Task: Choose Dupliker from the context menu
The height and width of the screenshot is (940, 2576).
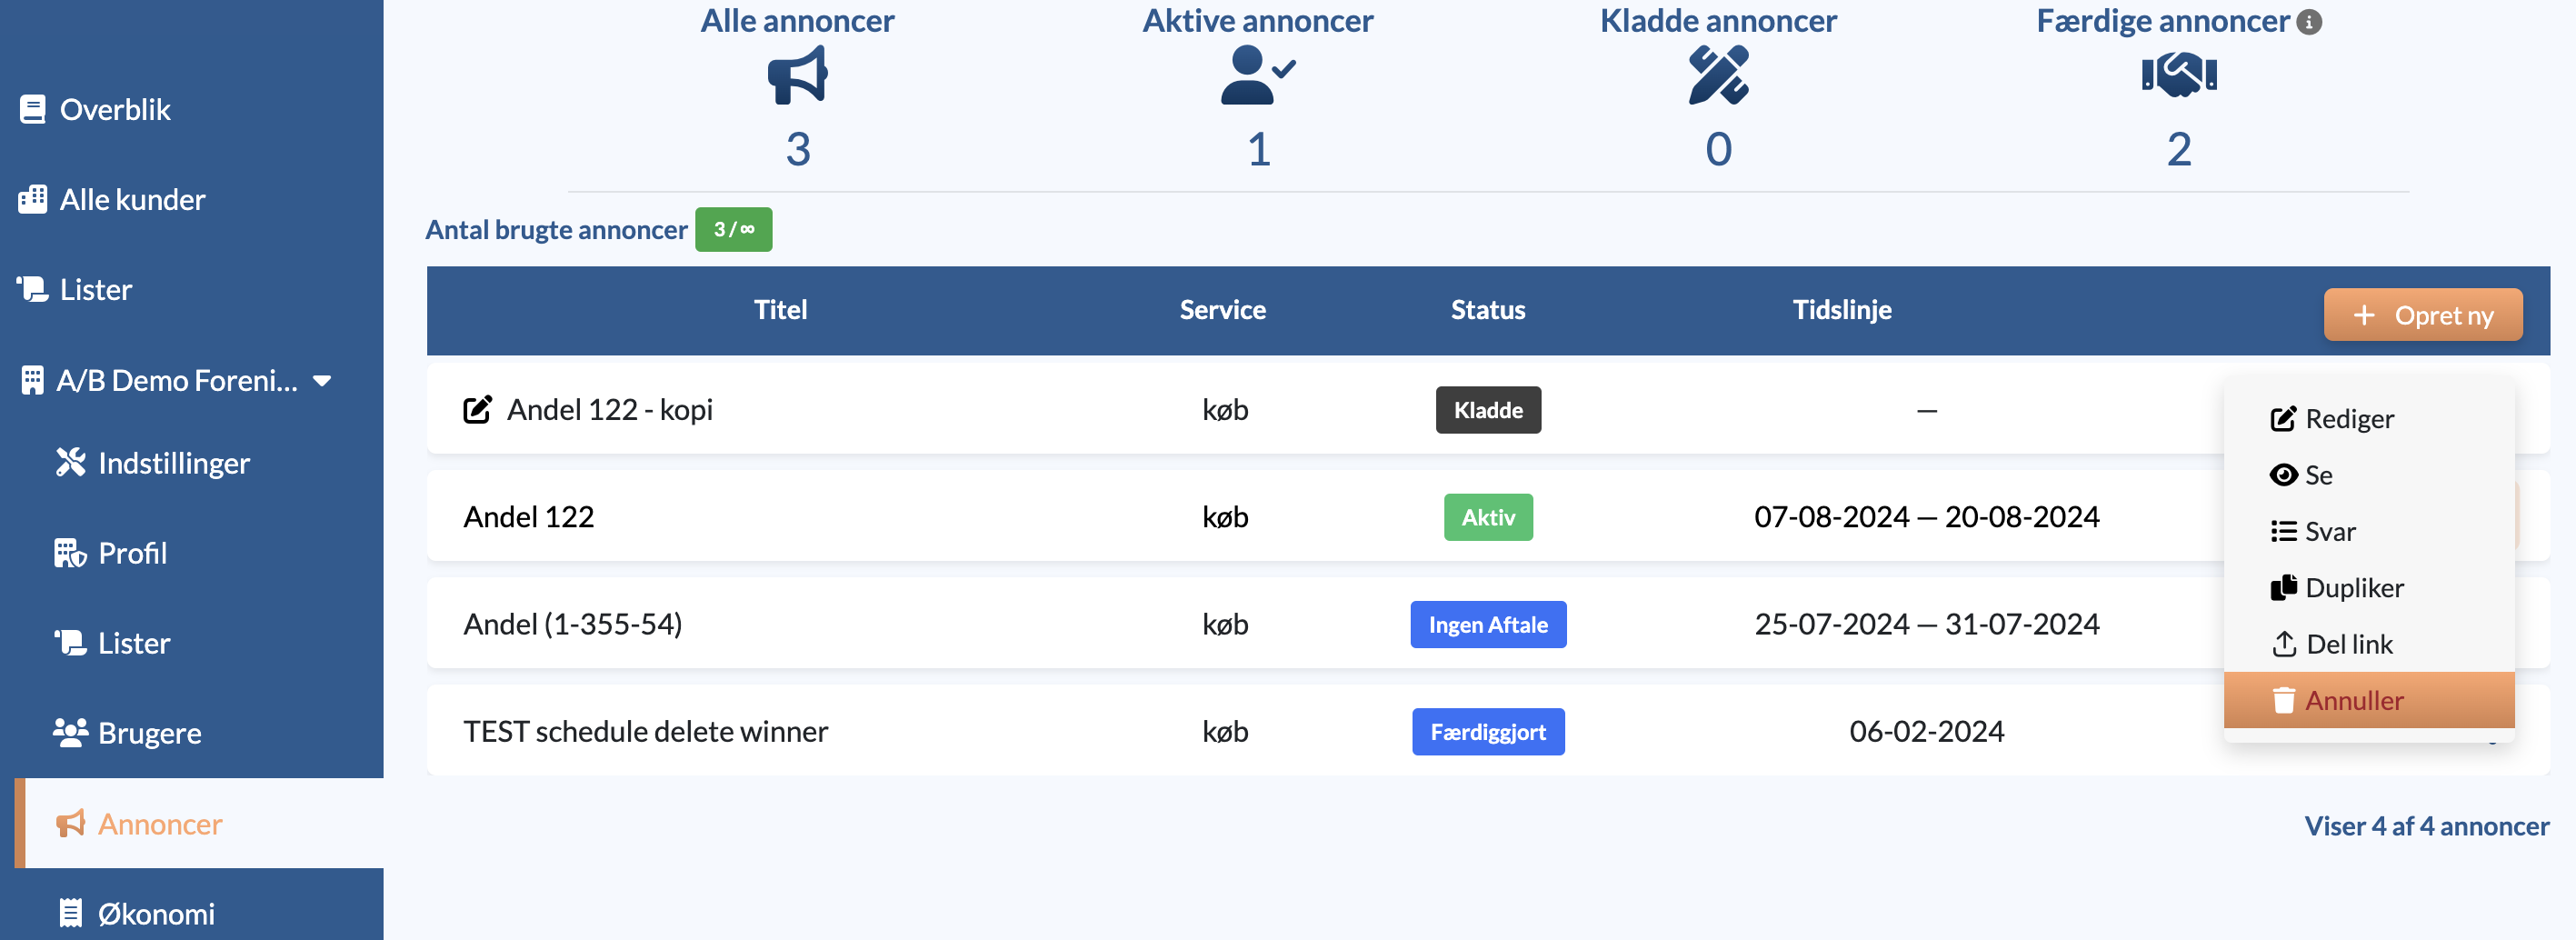Action: [2369, 588]
